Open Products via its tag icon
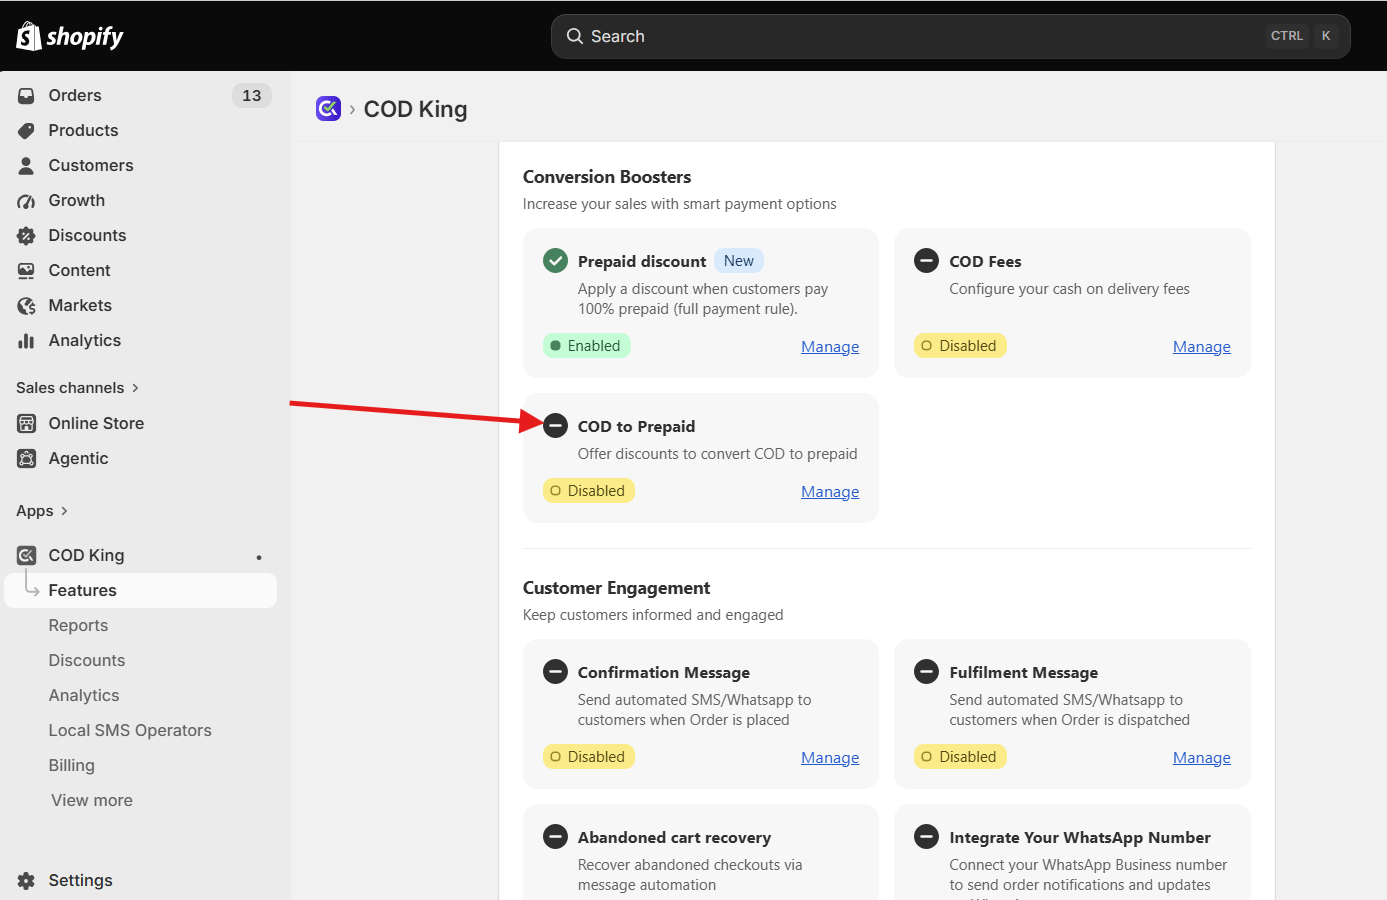1387x900 pixels. [x=26, y=130]
